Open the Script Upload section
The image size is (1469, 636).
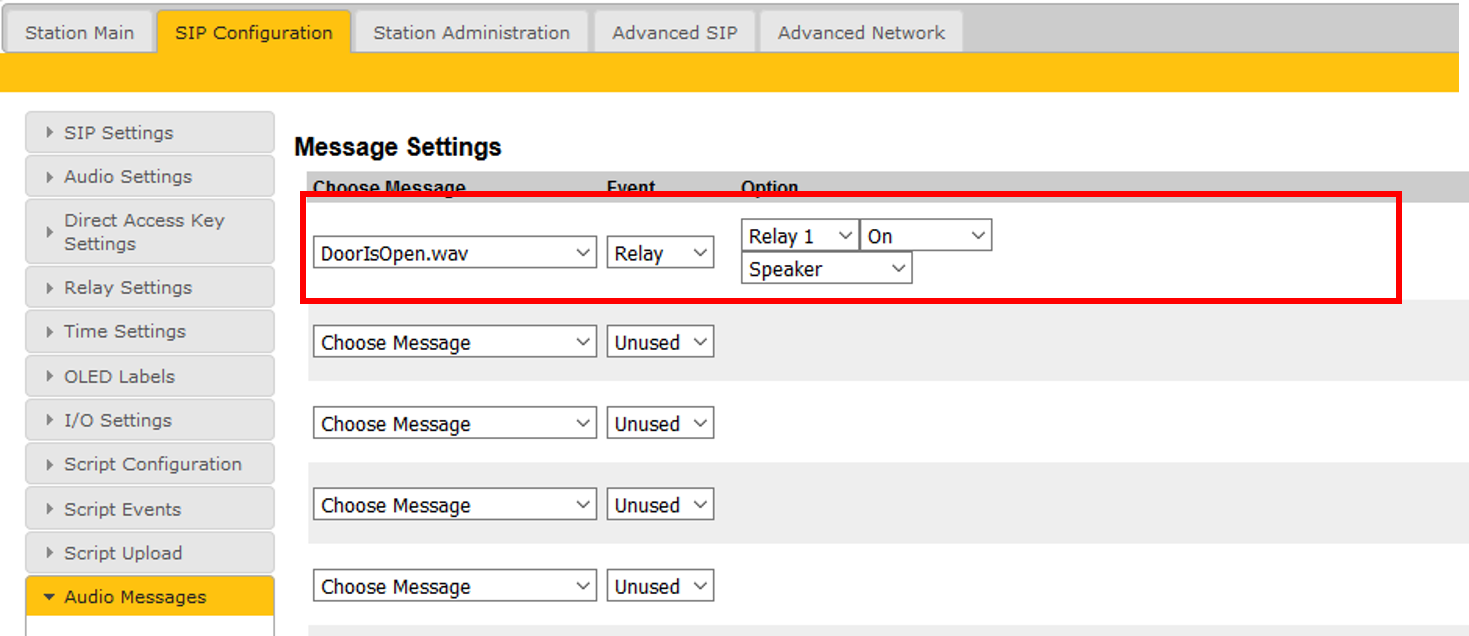149,554
